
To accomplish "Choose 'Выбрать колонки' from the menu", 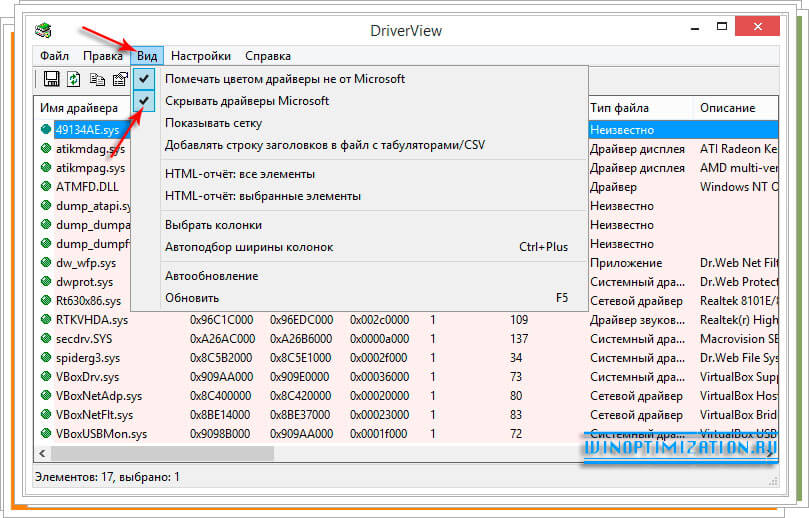I will [213, 225].
